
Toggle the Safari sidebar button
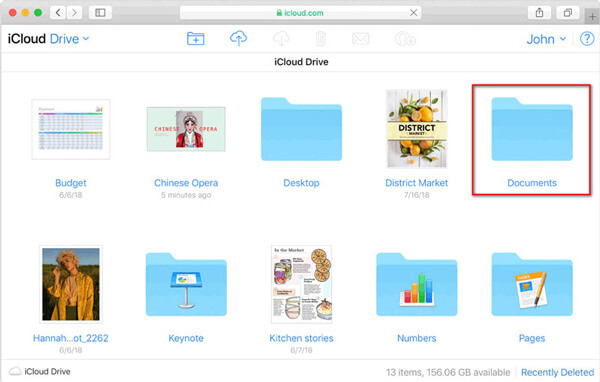[100, 13]
